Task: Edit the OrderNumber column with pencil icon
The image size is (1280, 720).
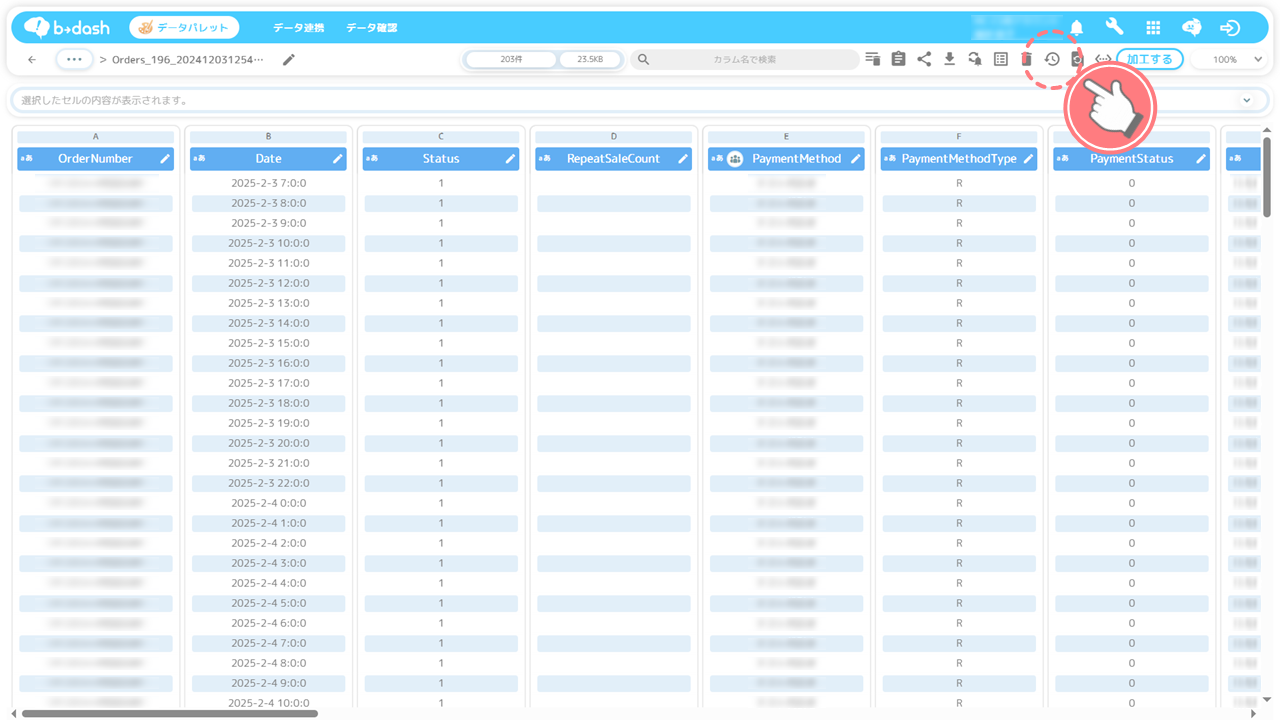Action: click(165, 159)
